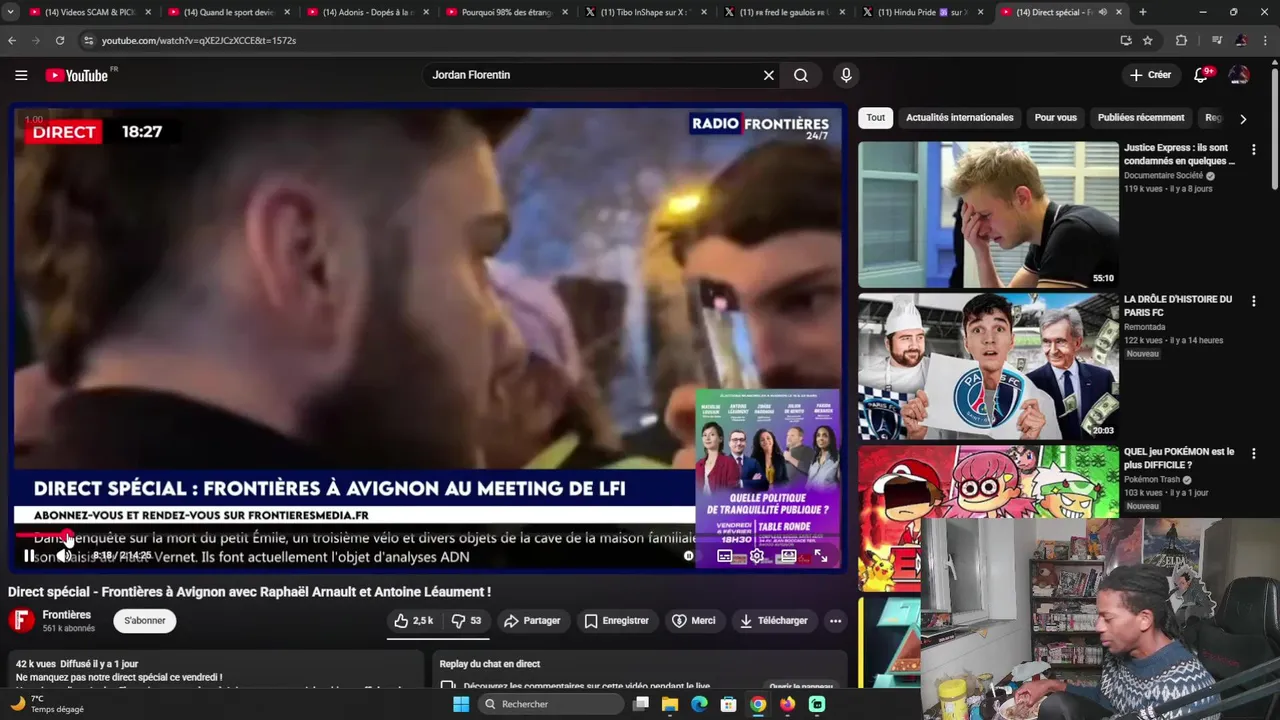The width and height of the screenshot is (1280, 720).
Task: Go back to the previous page
Action: coord(12,40)
